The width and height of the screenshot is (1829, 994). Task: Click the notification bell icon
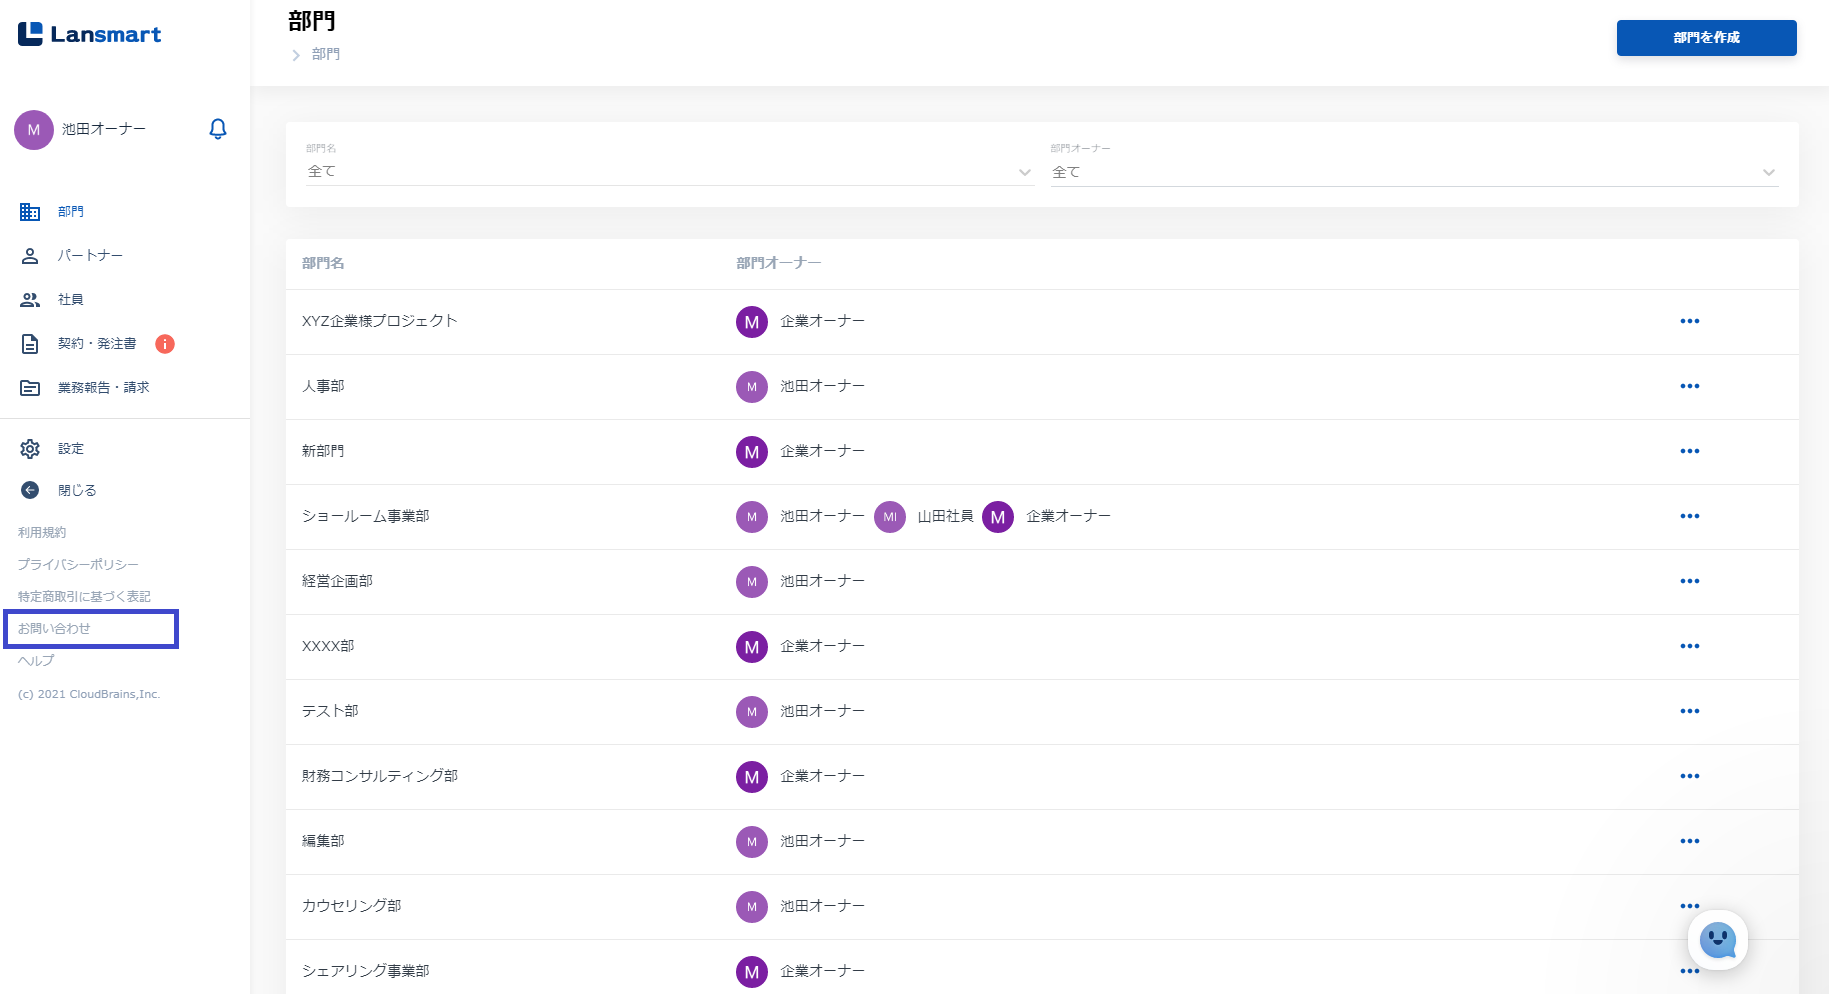(x=218, y=129)
